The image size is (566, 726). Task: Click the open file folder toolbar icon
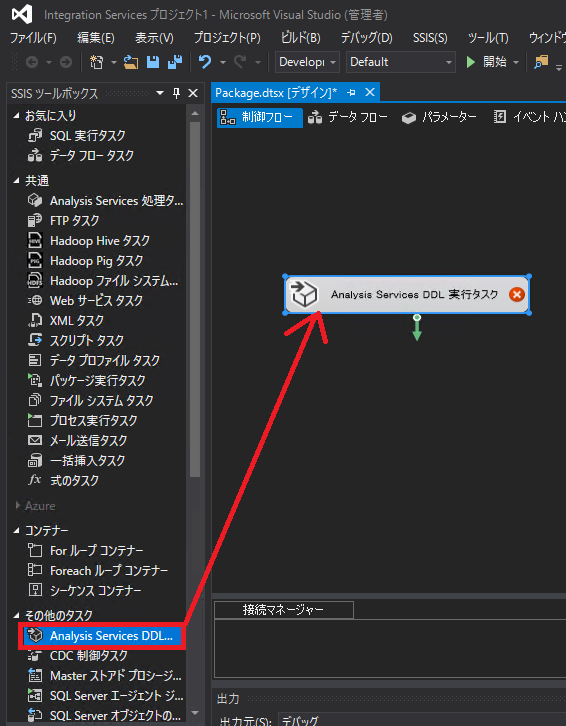tap(131, 62)
